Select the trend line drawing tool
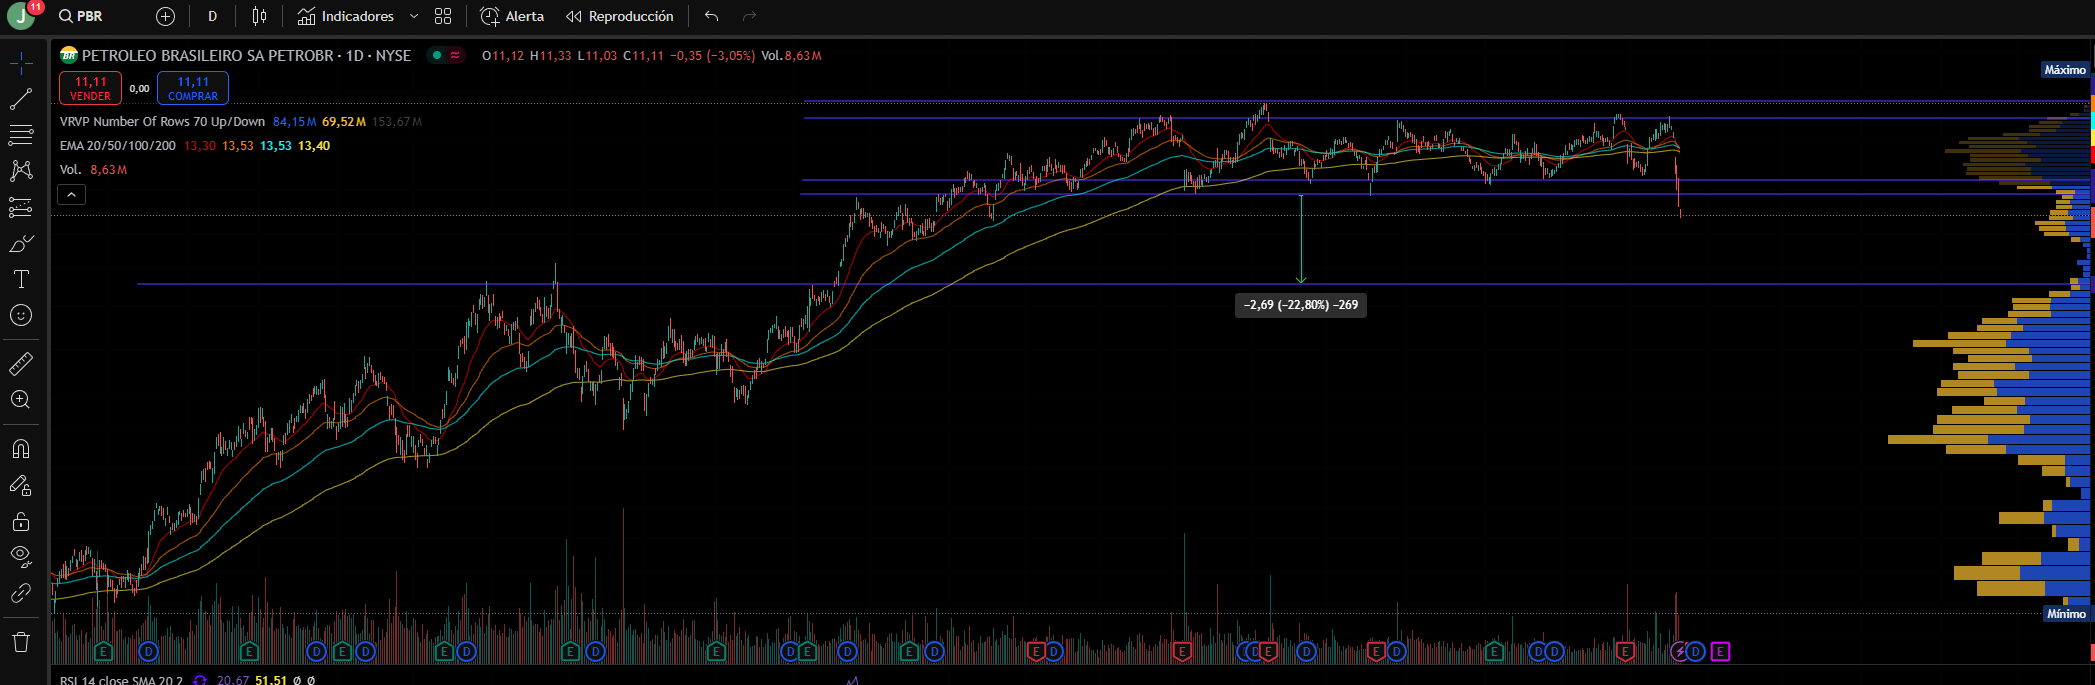This screenshot has width=2095, height=685. (21, 99)
